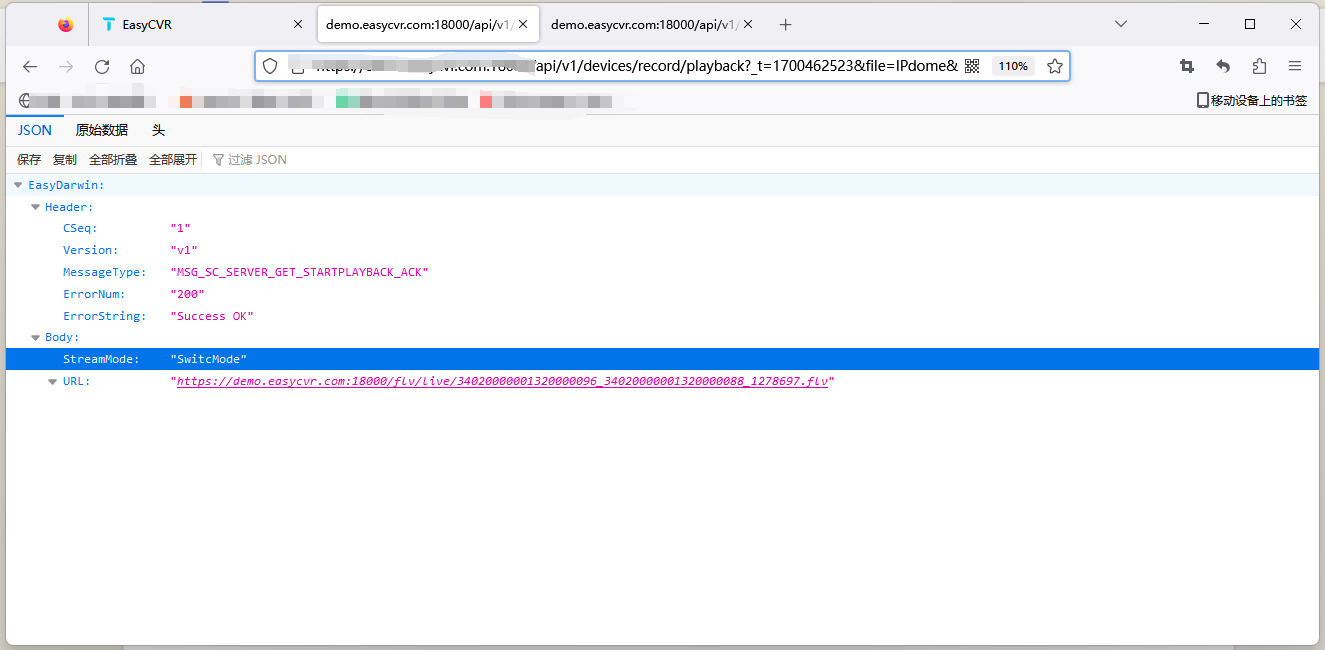Collapse the Header node
This screenshot has height=650, width=1325.
click(36, 207)
